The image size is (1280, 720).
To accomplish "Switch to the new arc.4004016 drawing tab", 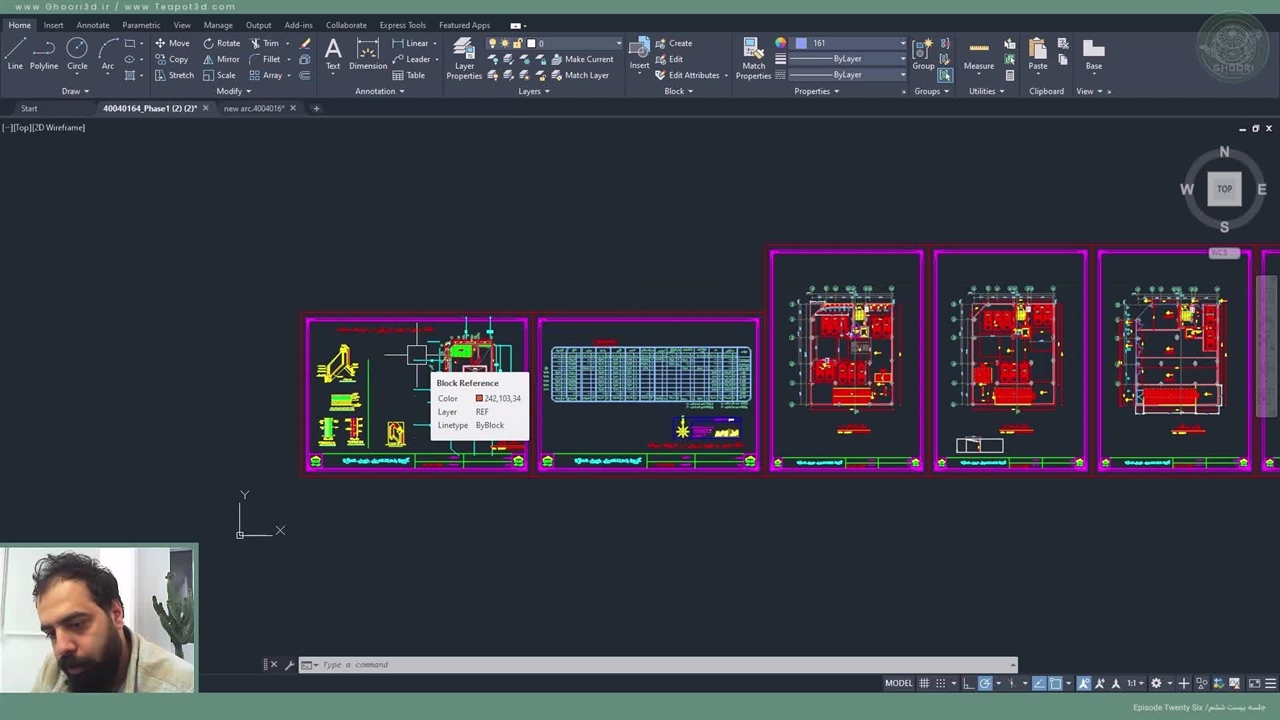I will [x=254, y=108].
